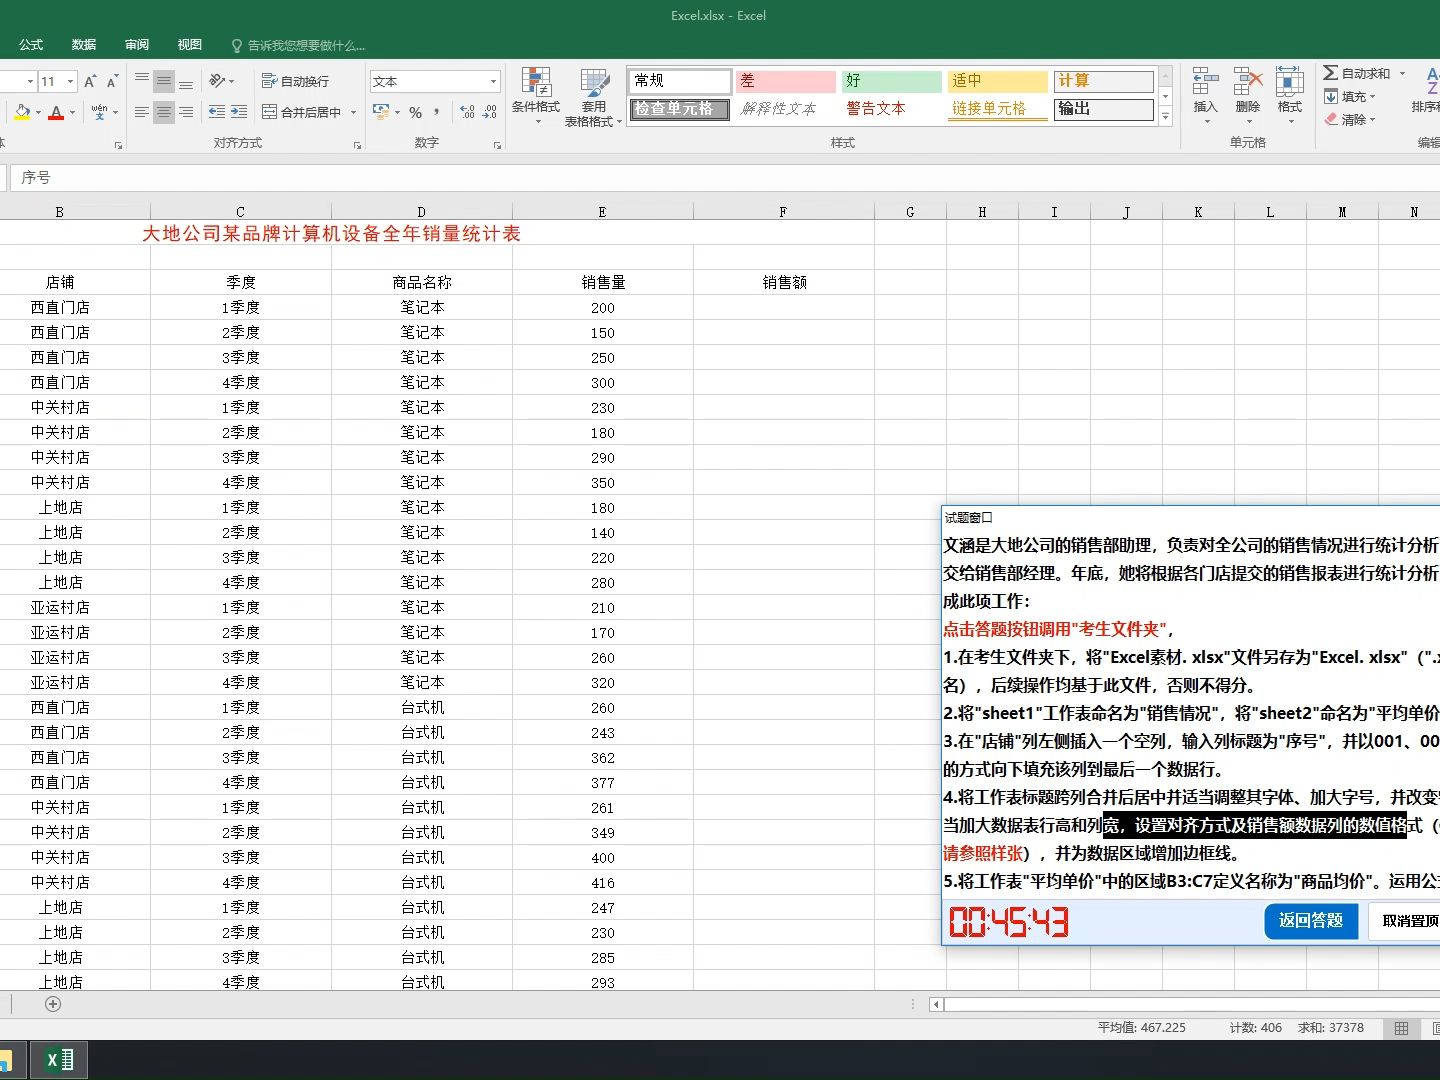
Task: Increase the decimal places
Action: pyautogui.click(x=468, y=112)
